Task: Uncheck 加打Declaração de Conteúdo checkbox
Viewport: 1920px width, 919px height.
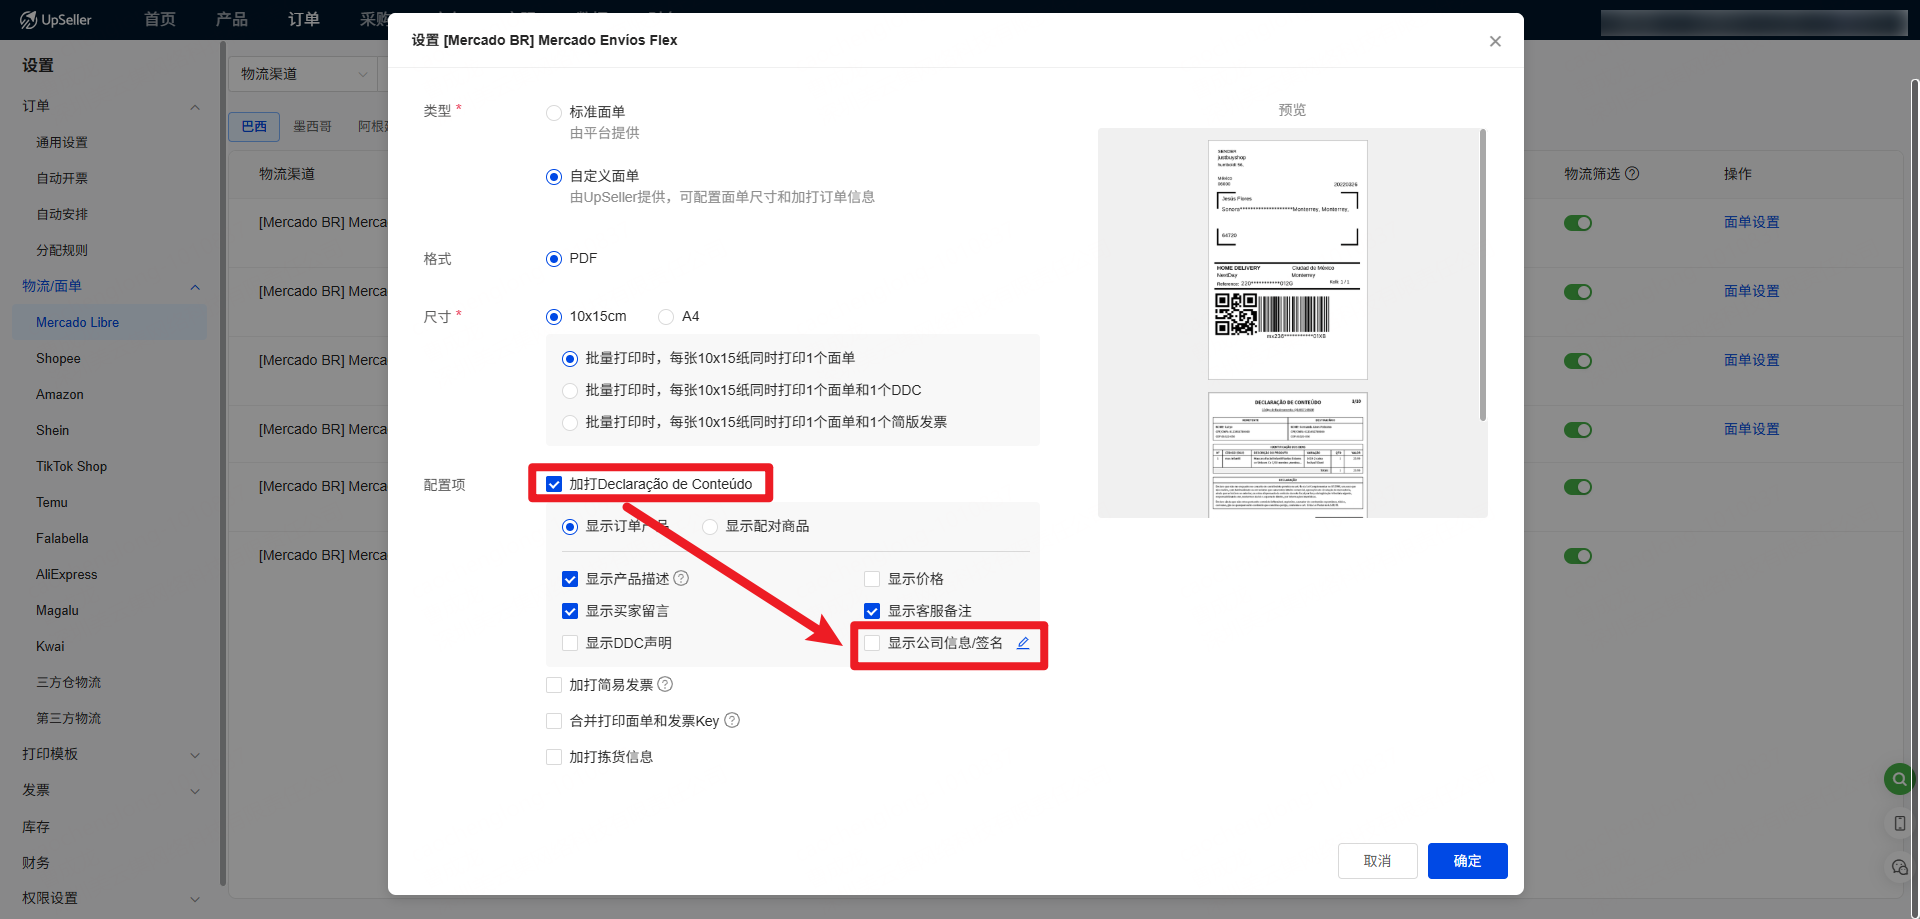Action: (x=554, y=484)
